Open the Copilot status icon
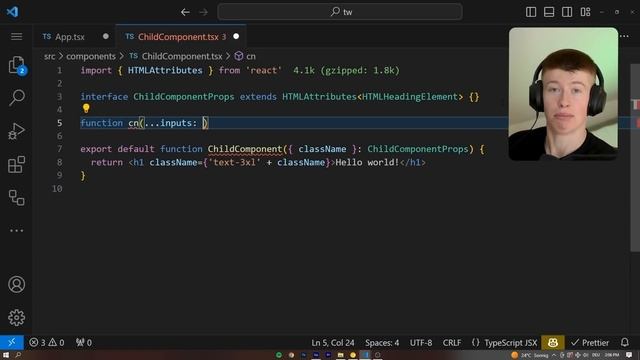Viewport: 640px width, 360px height. pos(553,342)
